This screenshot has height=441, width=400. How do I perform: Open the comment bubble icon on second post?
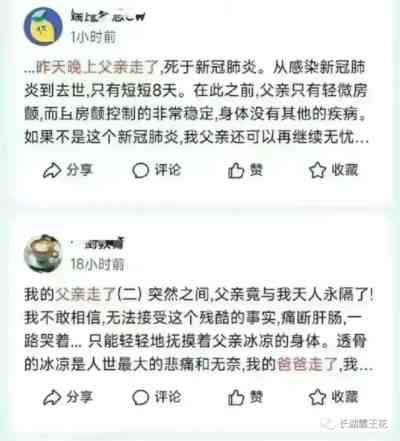click(x=140, y=397)
